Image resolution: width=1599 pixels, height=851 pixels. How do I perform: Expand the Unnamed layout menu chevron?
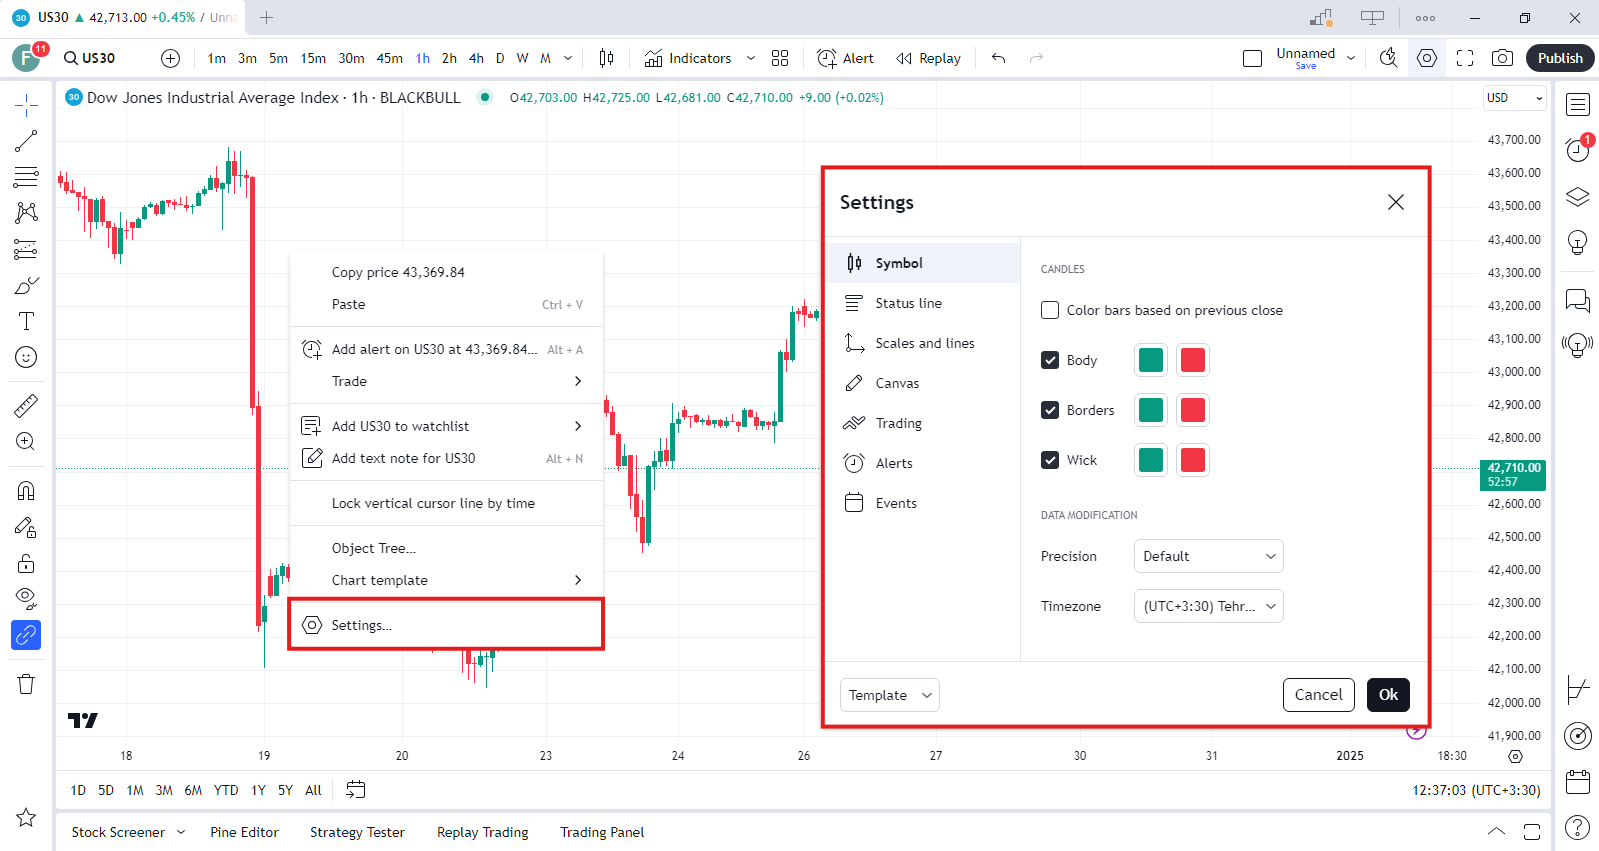1351,58
